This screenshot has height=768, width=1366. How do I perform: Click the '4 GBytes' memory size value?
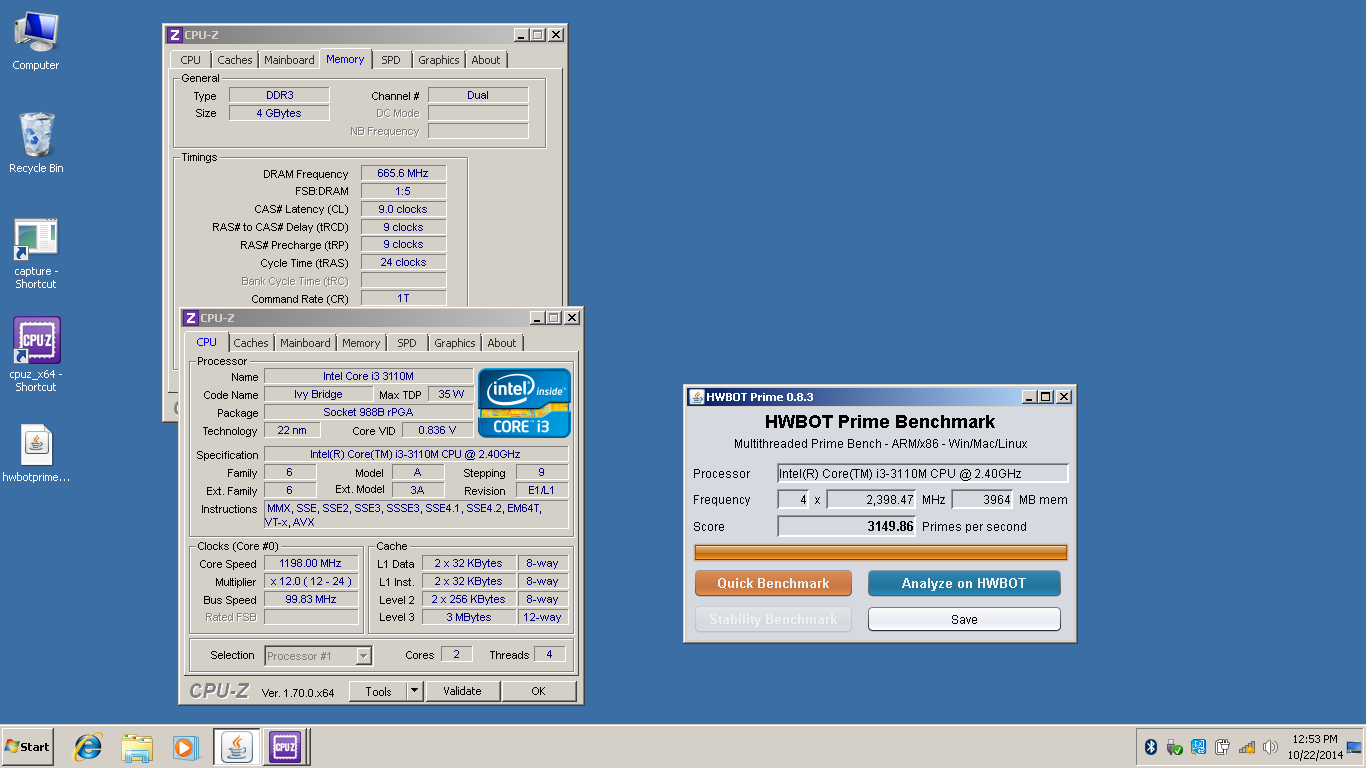coord(279,113)
